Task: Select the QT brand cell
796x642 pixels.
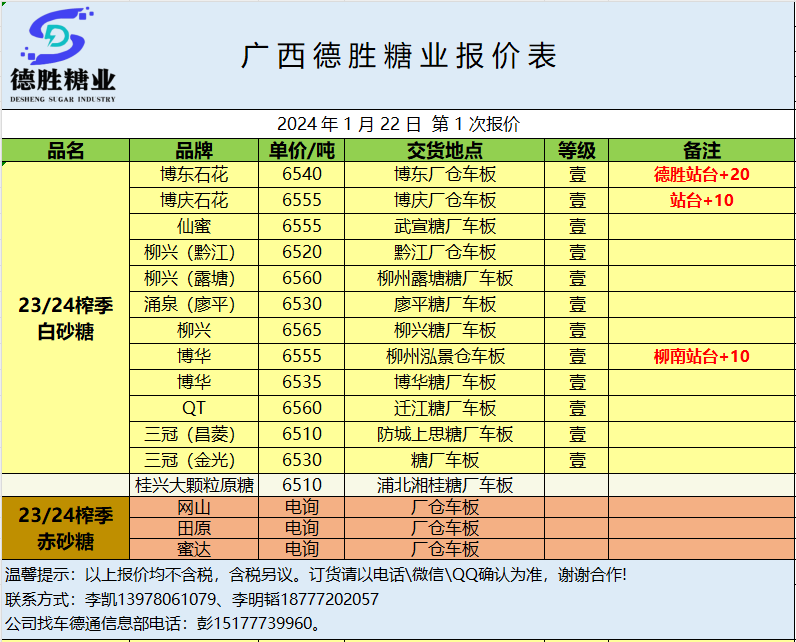Action: tap(194, 408)
